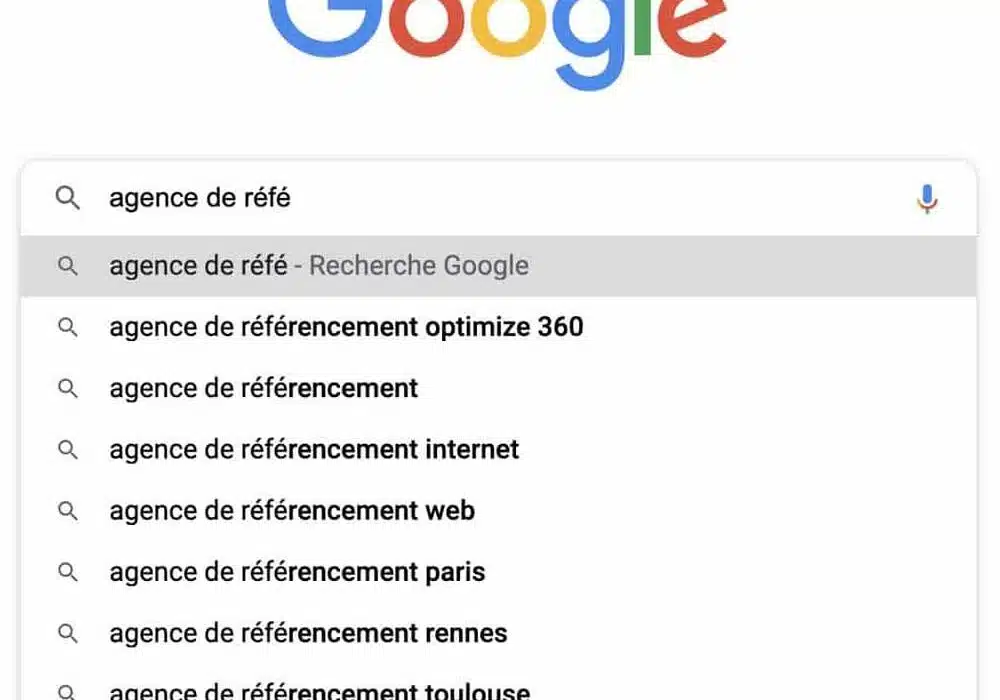Click inside the search text field

coord(500,198)
